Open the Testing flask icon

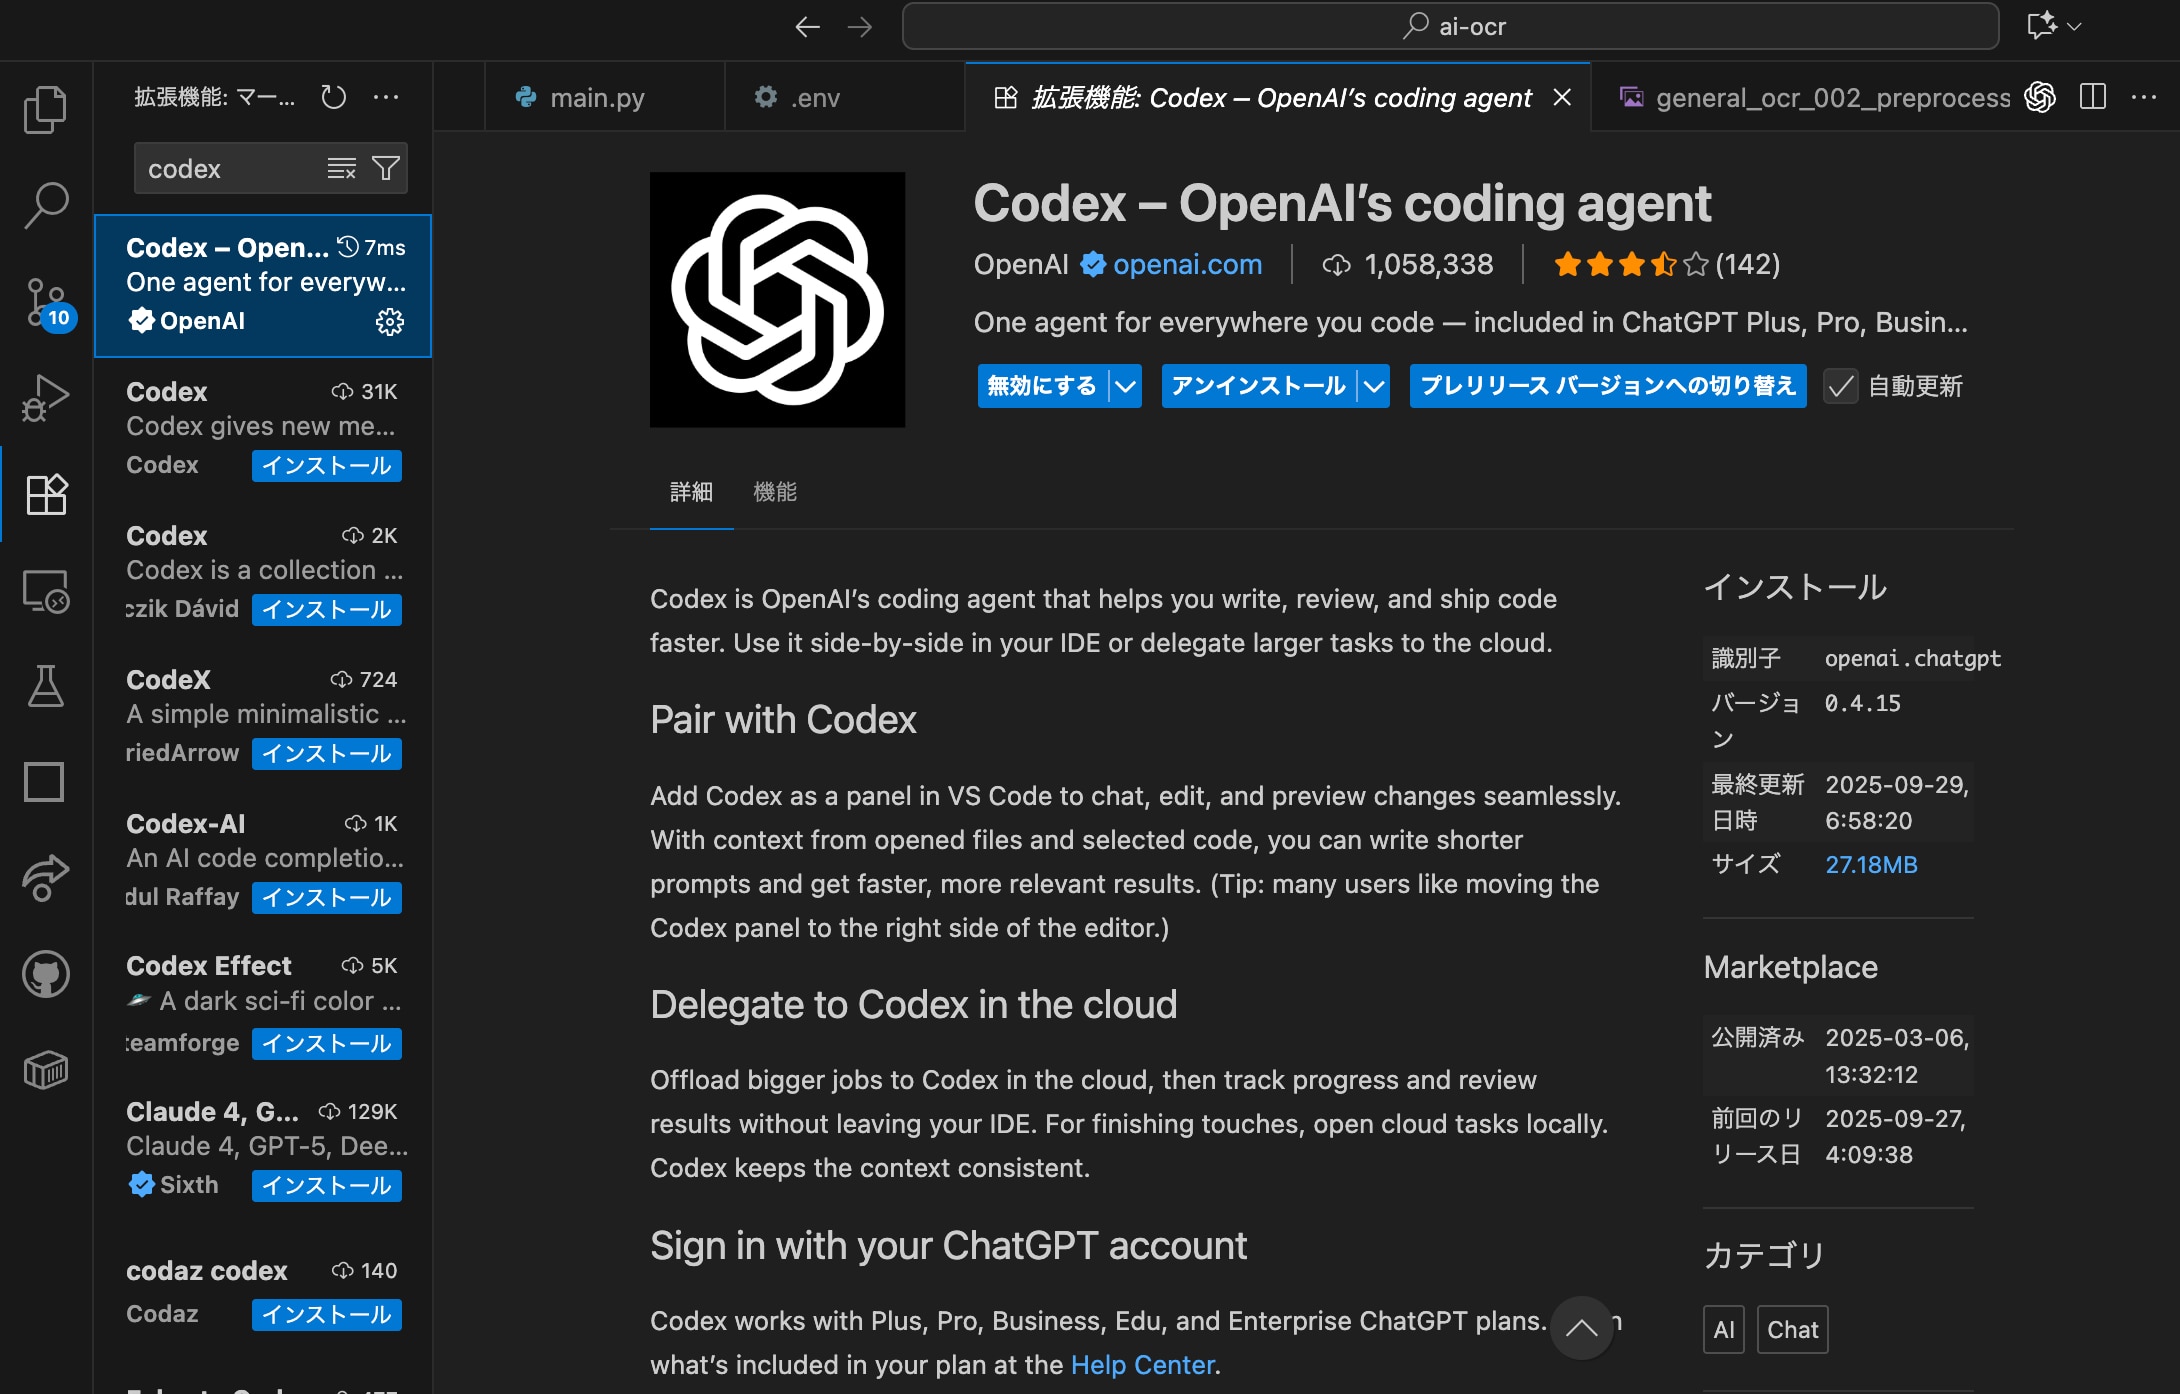[45, 686]
